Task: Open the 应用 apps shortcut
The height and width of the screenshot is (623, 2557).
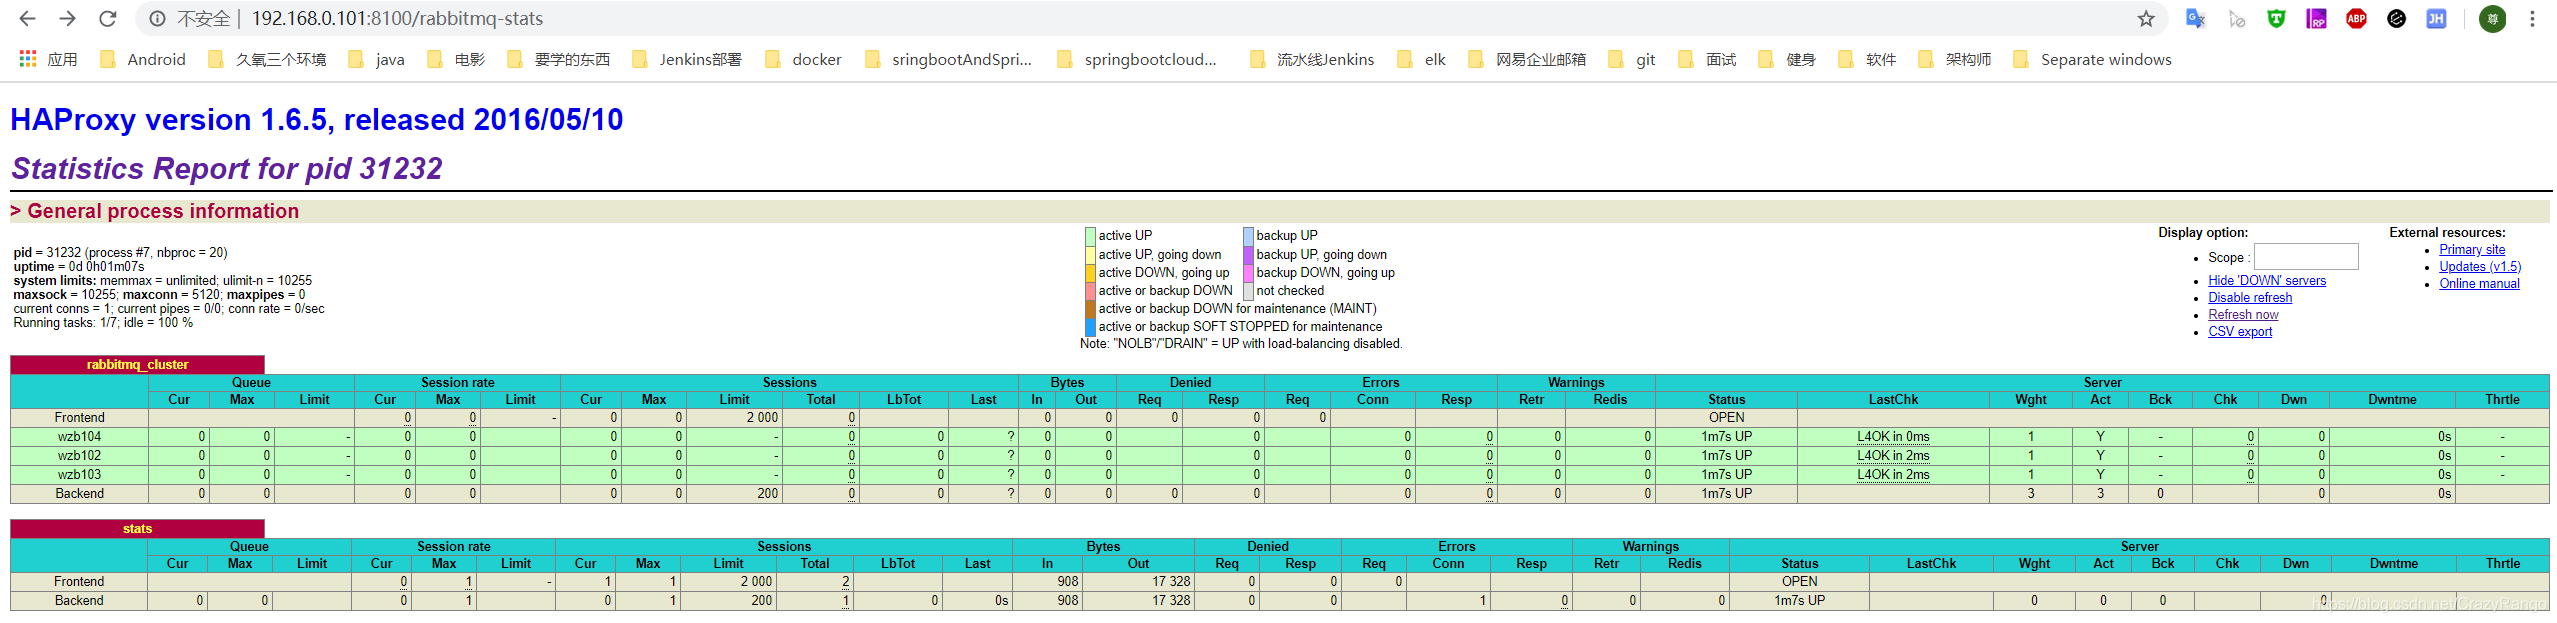Action: point(48,59)
